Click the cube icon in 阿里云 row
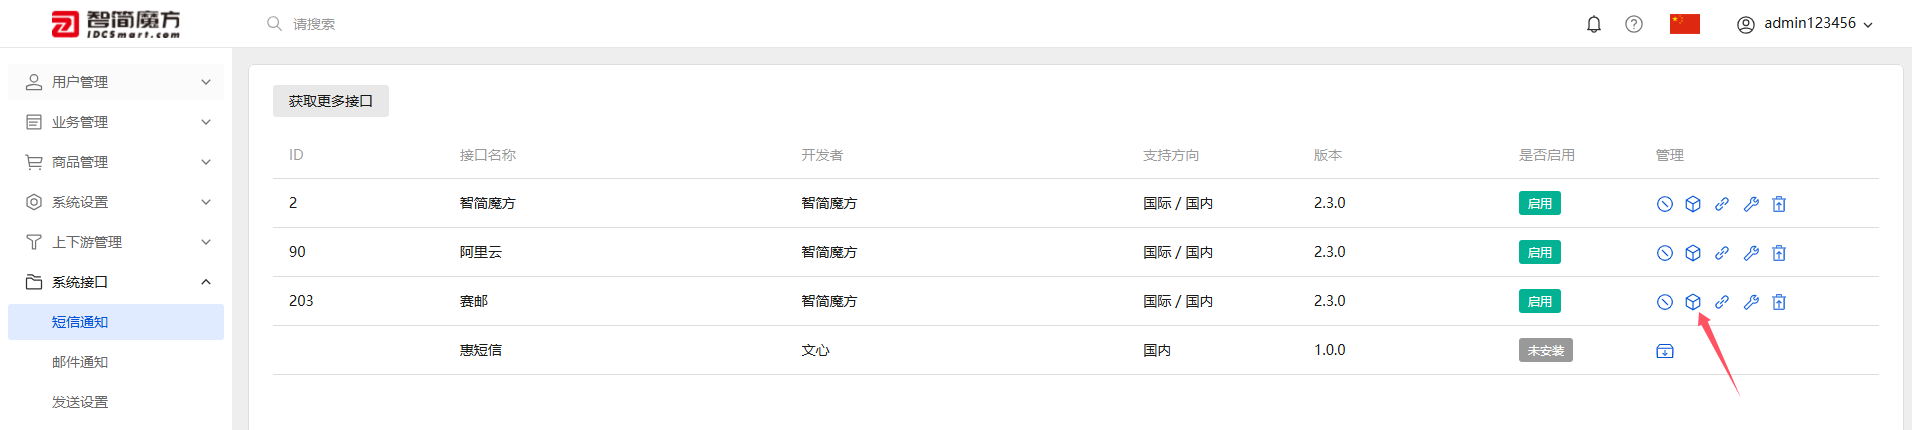The width and height of the screenshot is (1912, 430). point(1693,253)
